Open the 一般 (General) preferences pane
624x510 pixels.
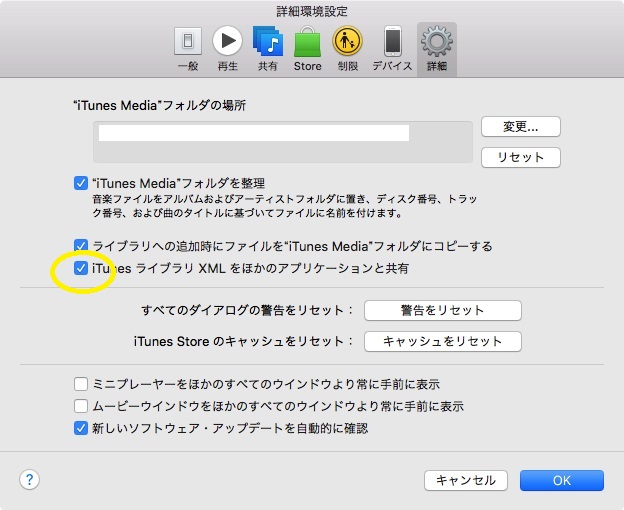coord(188,49)
